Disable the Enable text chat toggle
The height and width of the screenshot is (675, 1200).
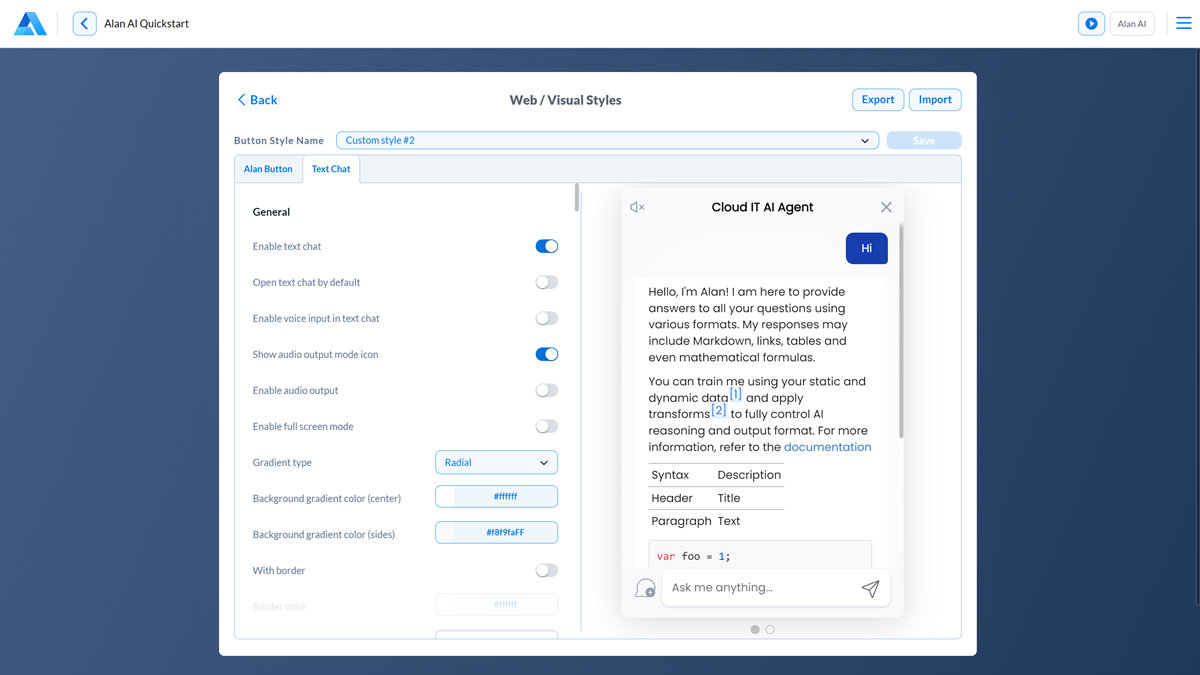546,246
